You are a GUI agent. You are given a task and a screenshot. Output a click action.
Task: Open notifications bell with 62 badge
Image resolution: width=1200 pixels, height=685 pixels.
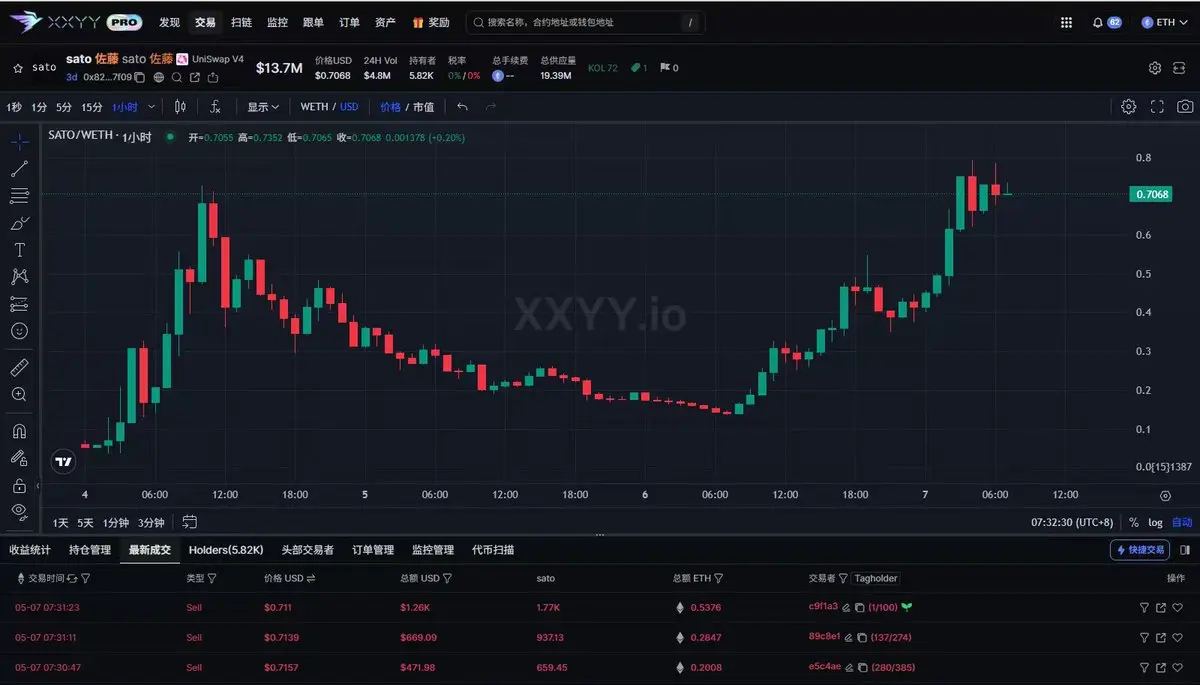click(1106, 22)
